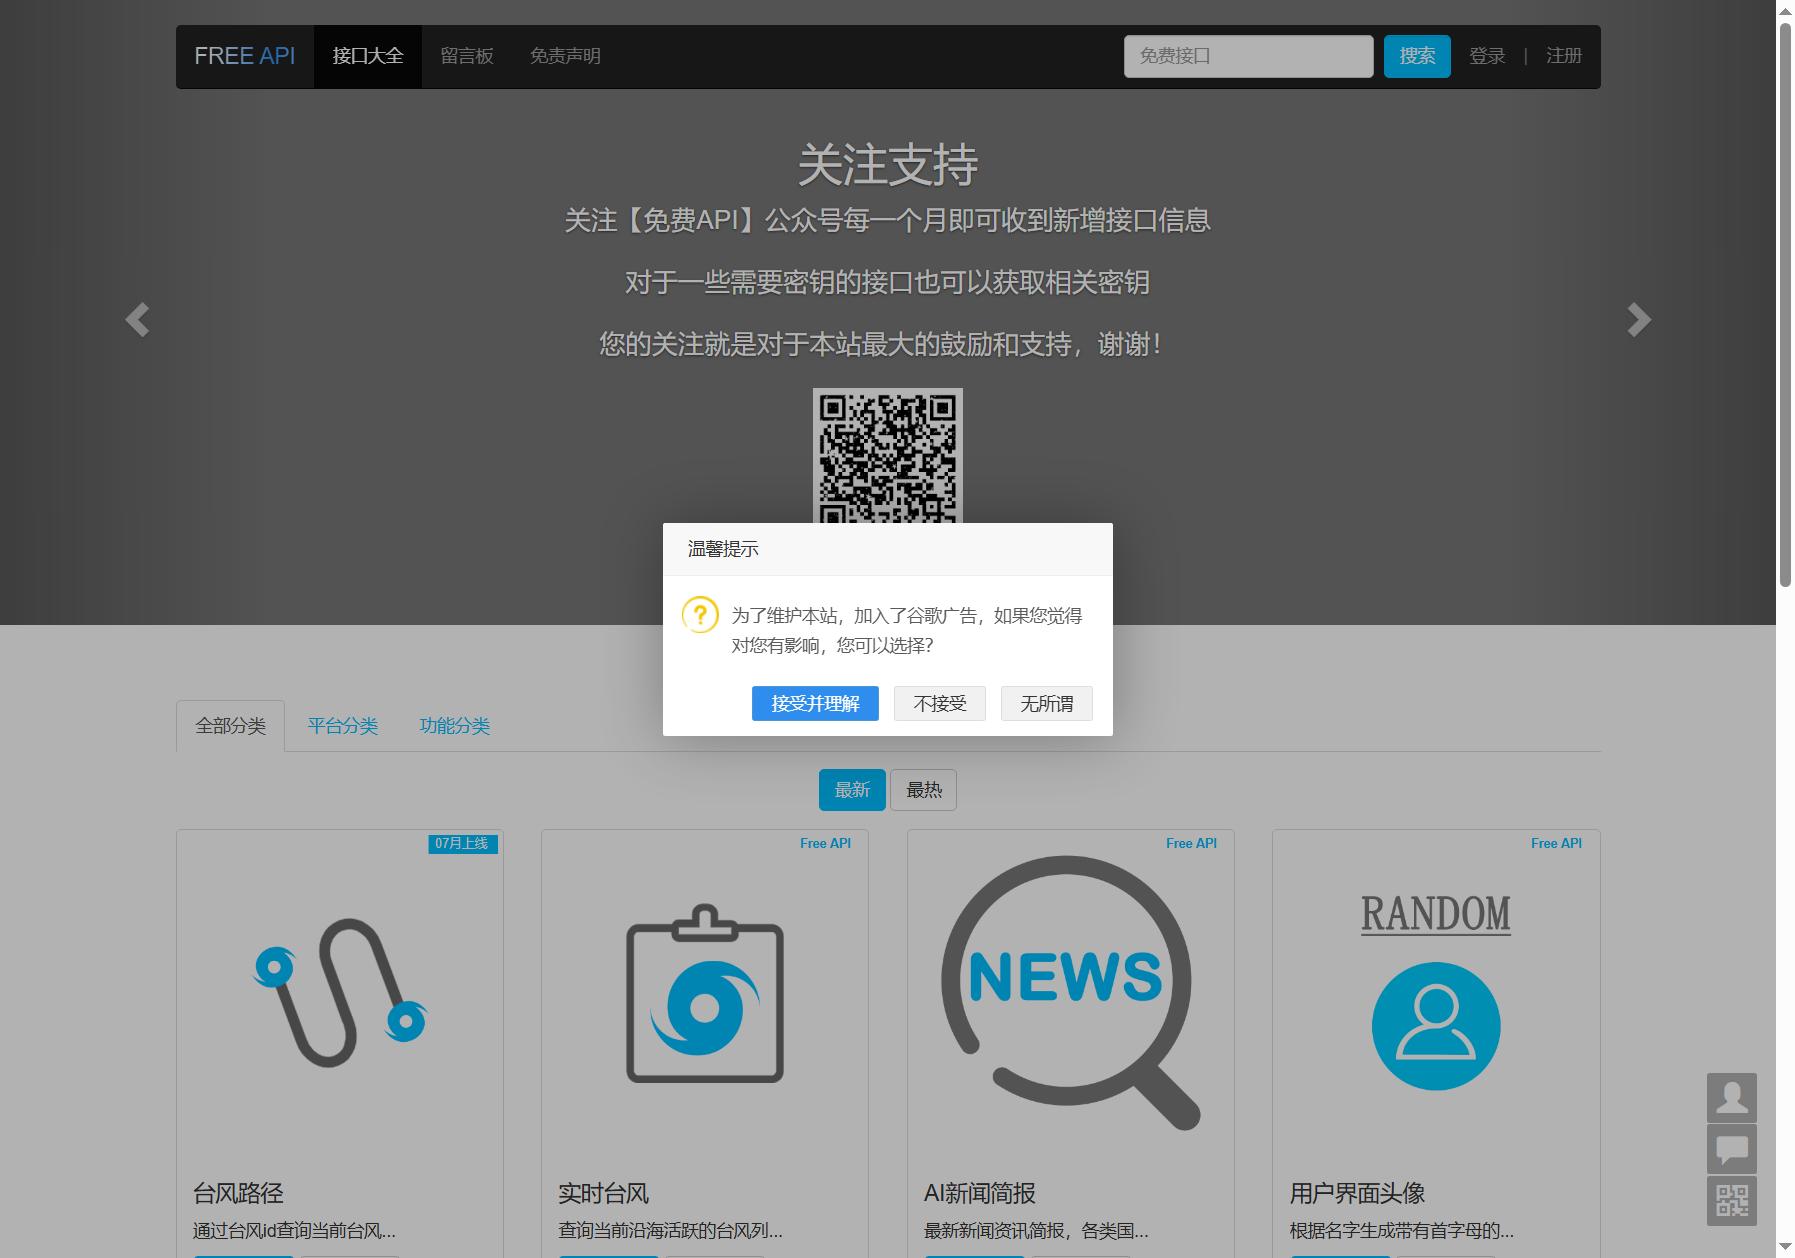Open the typhoon path card image

coord(340,993)
